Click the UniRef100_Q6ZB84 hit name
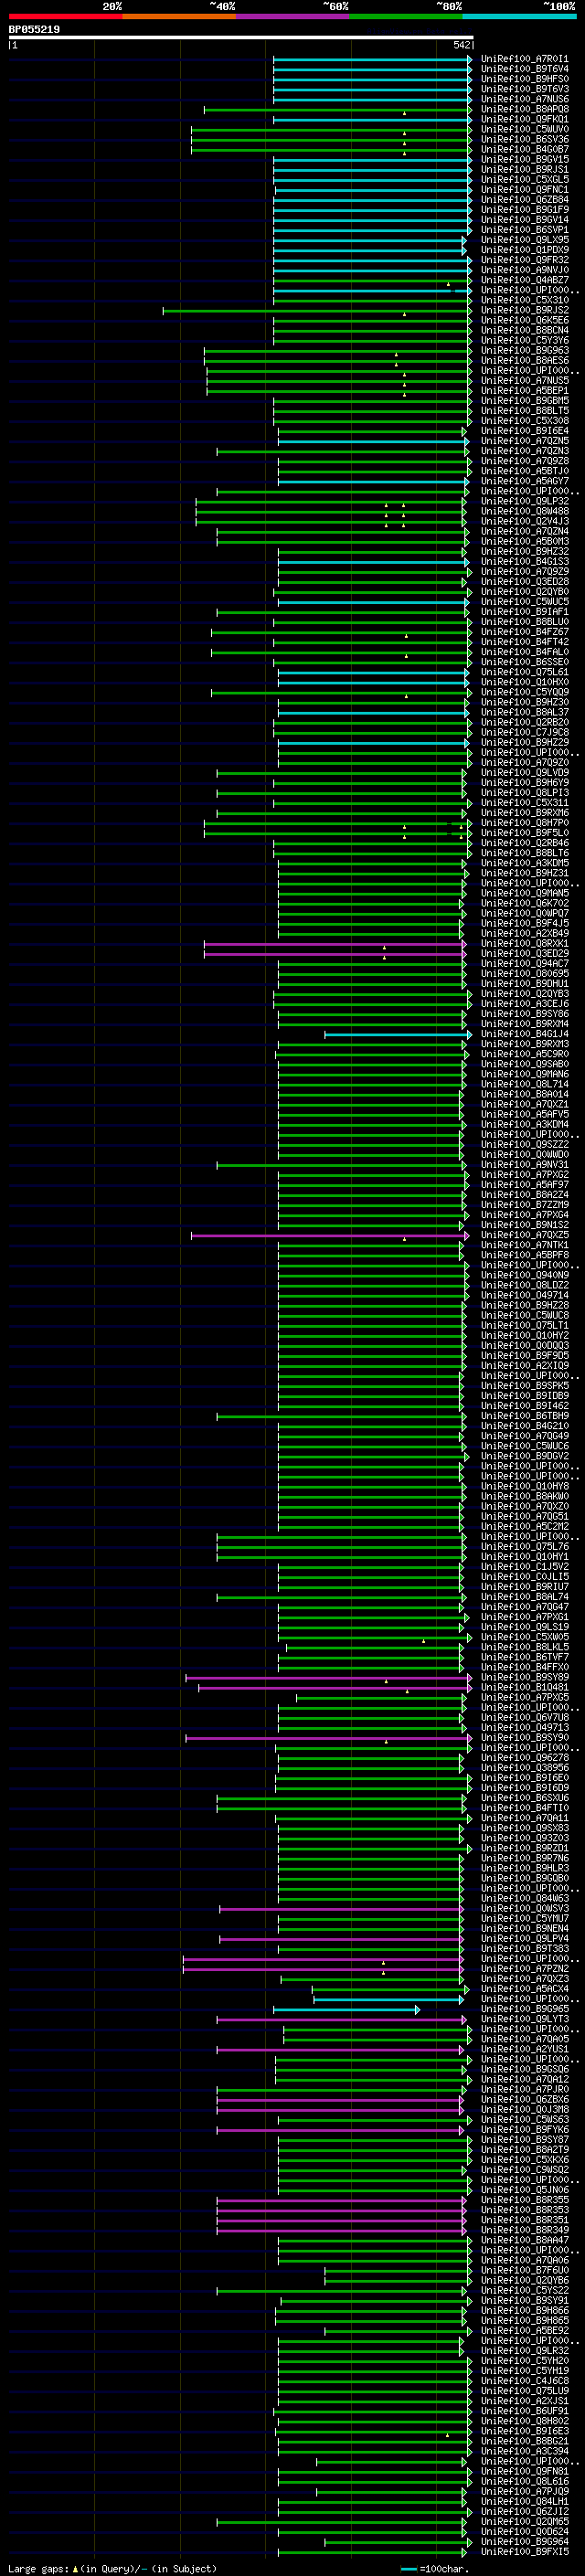585x2576 pixels. pyautogui.click(x=525, y=200)
